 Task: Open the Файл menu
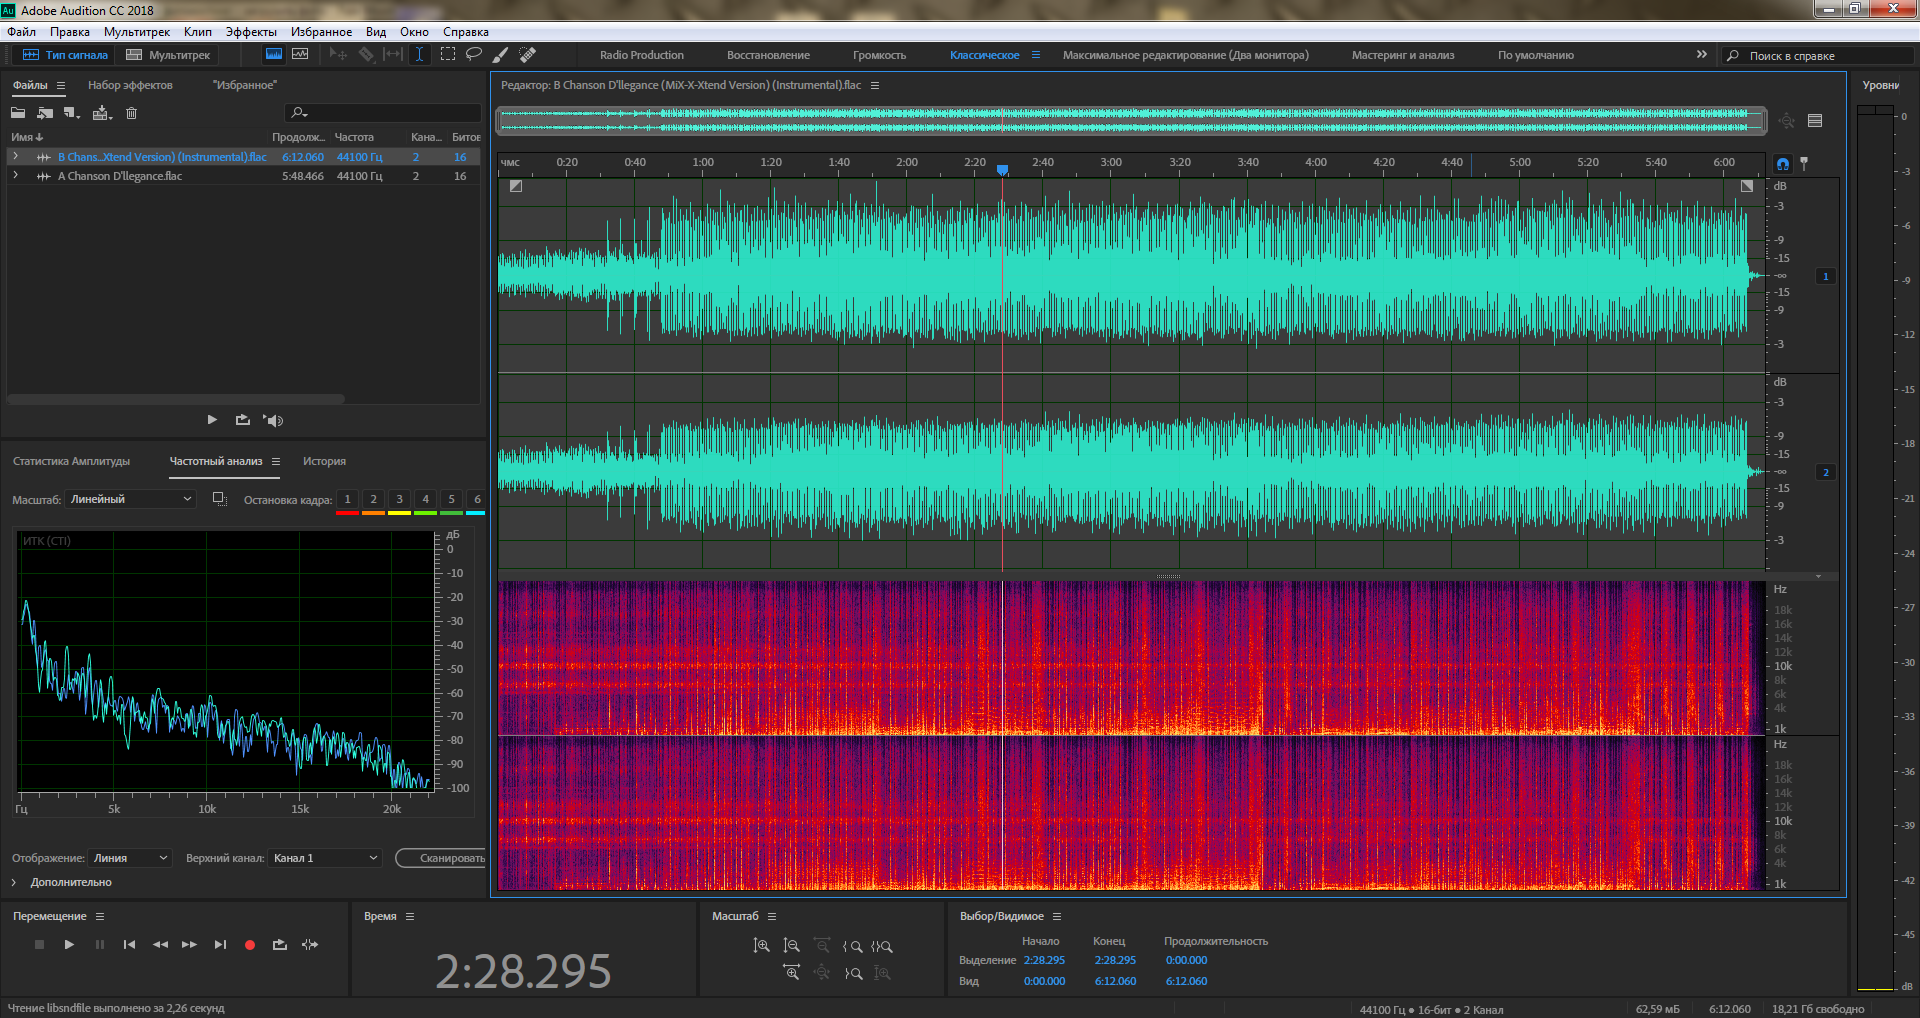[x=21, y=32]
